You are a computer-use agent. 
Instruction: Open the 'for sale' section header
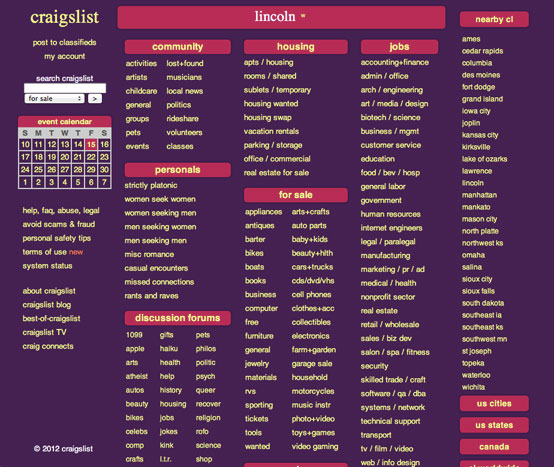click(295, 195)
